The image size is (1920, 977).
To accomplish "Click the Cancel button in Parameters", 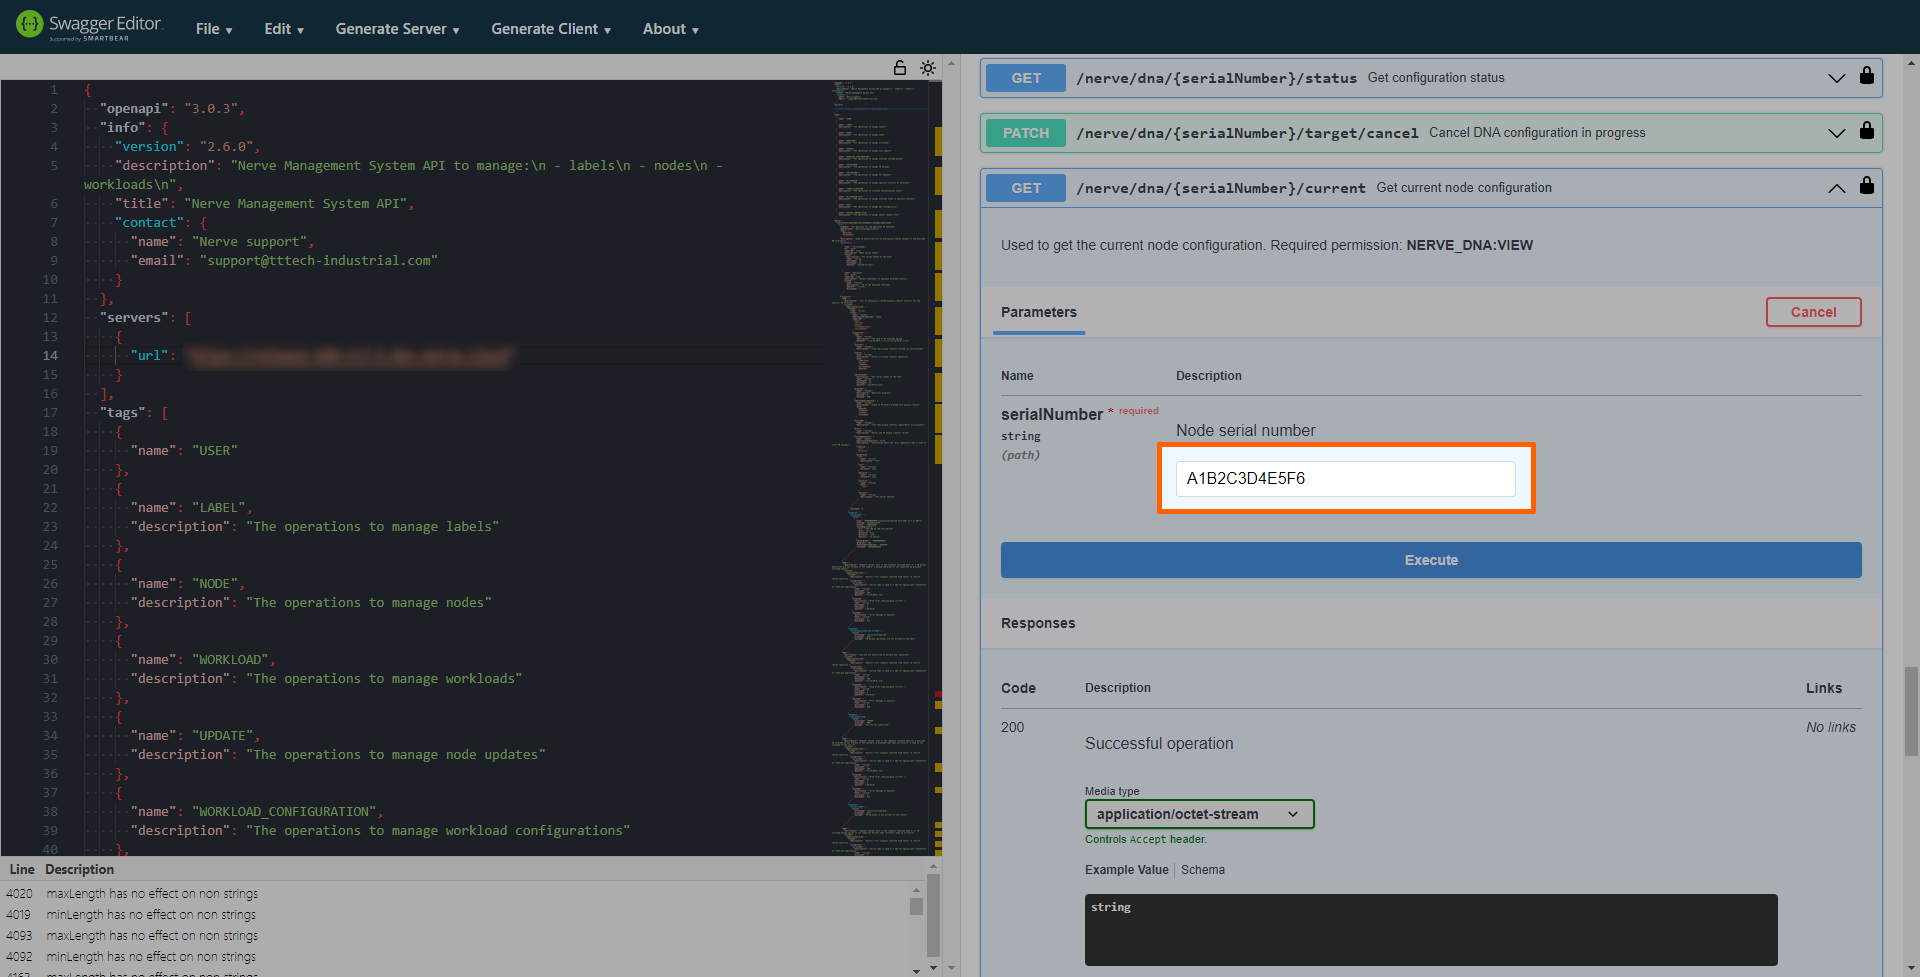I will coord(1812,312).
